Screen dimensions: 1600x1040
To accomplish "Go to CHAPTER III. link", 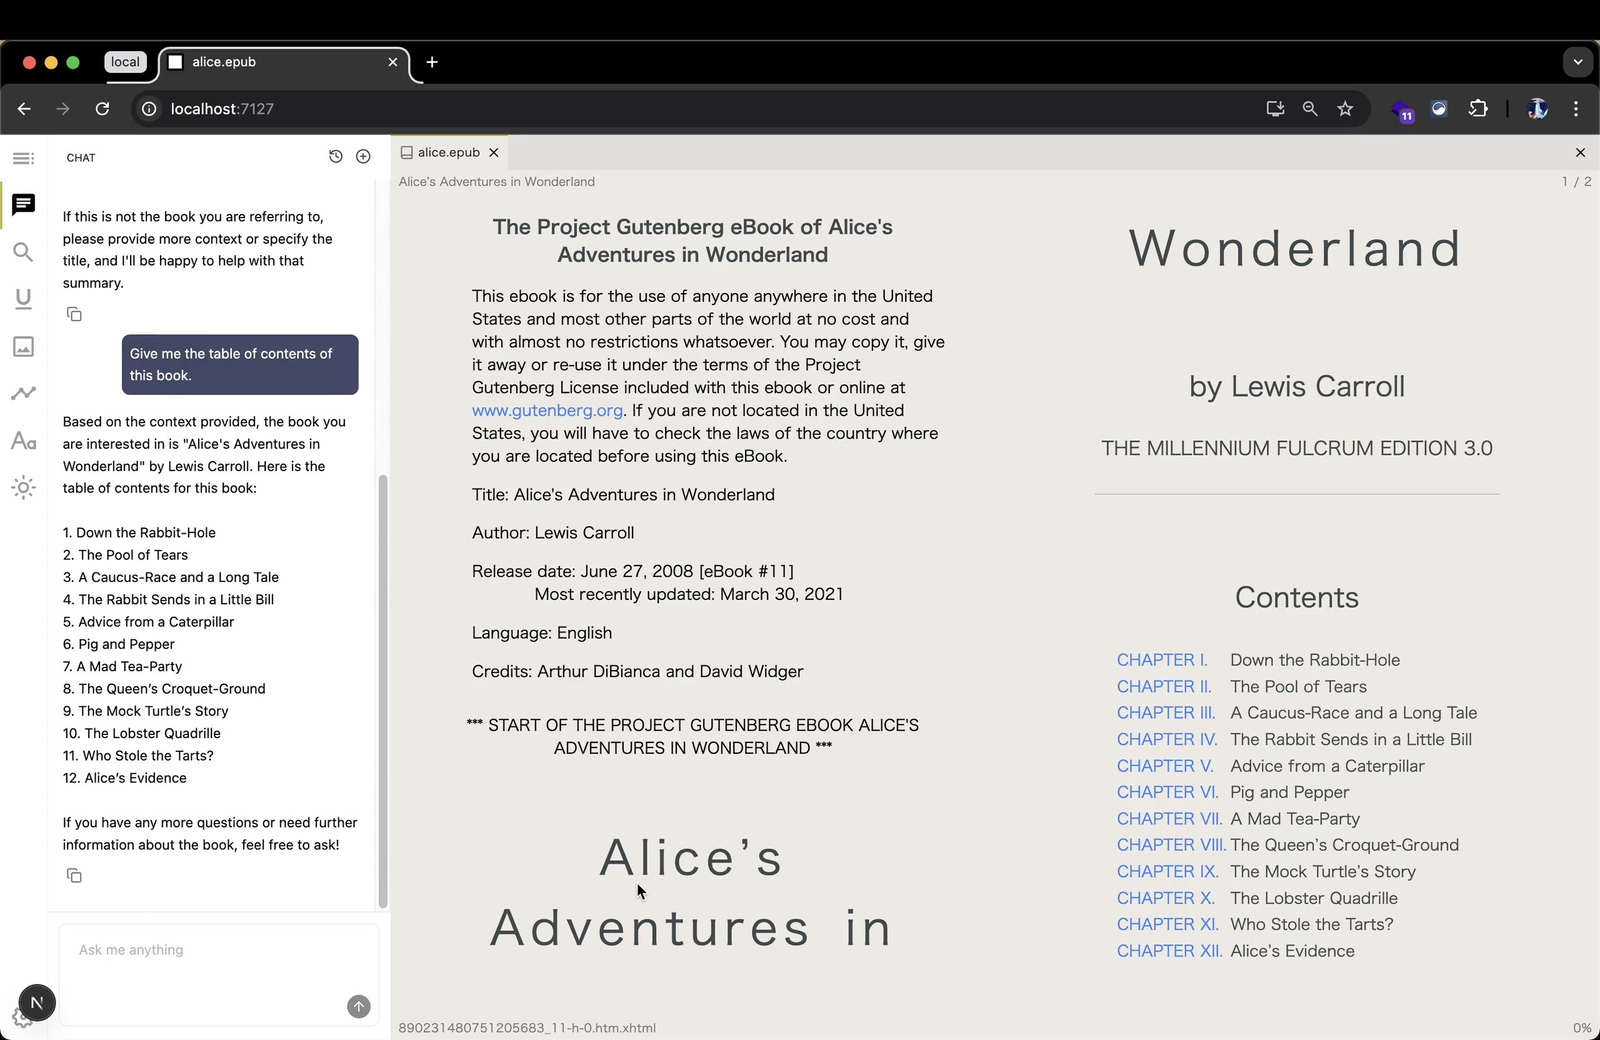I will pyautogui.click(x=1166, y=713).
